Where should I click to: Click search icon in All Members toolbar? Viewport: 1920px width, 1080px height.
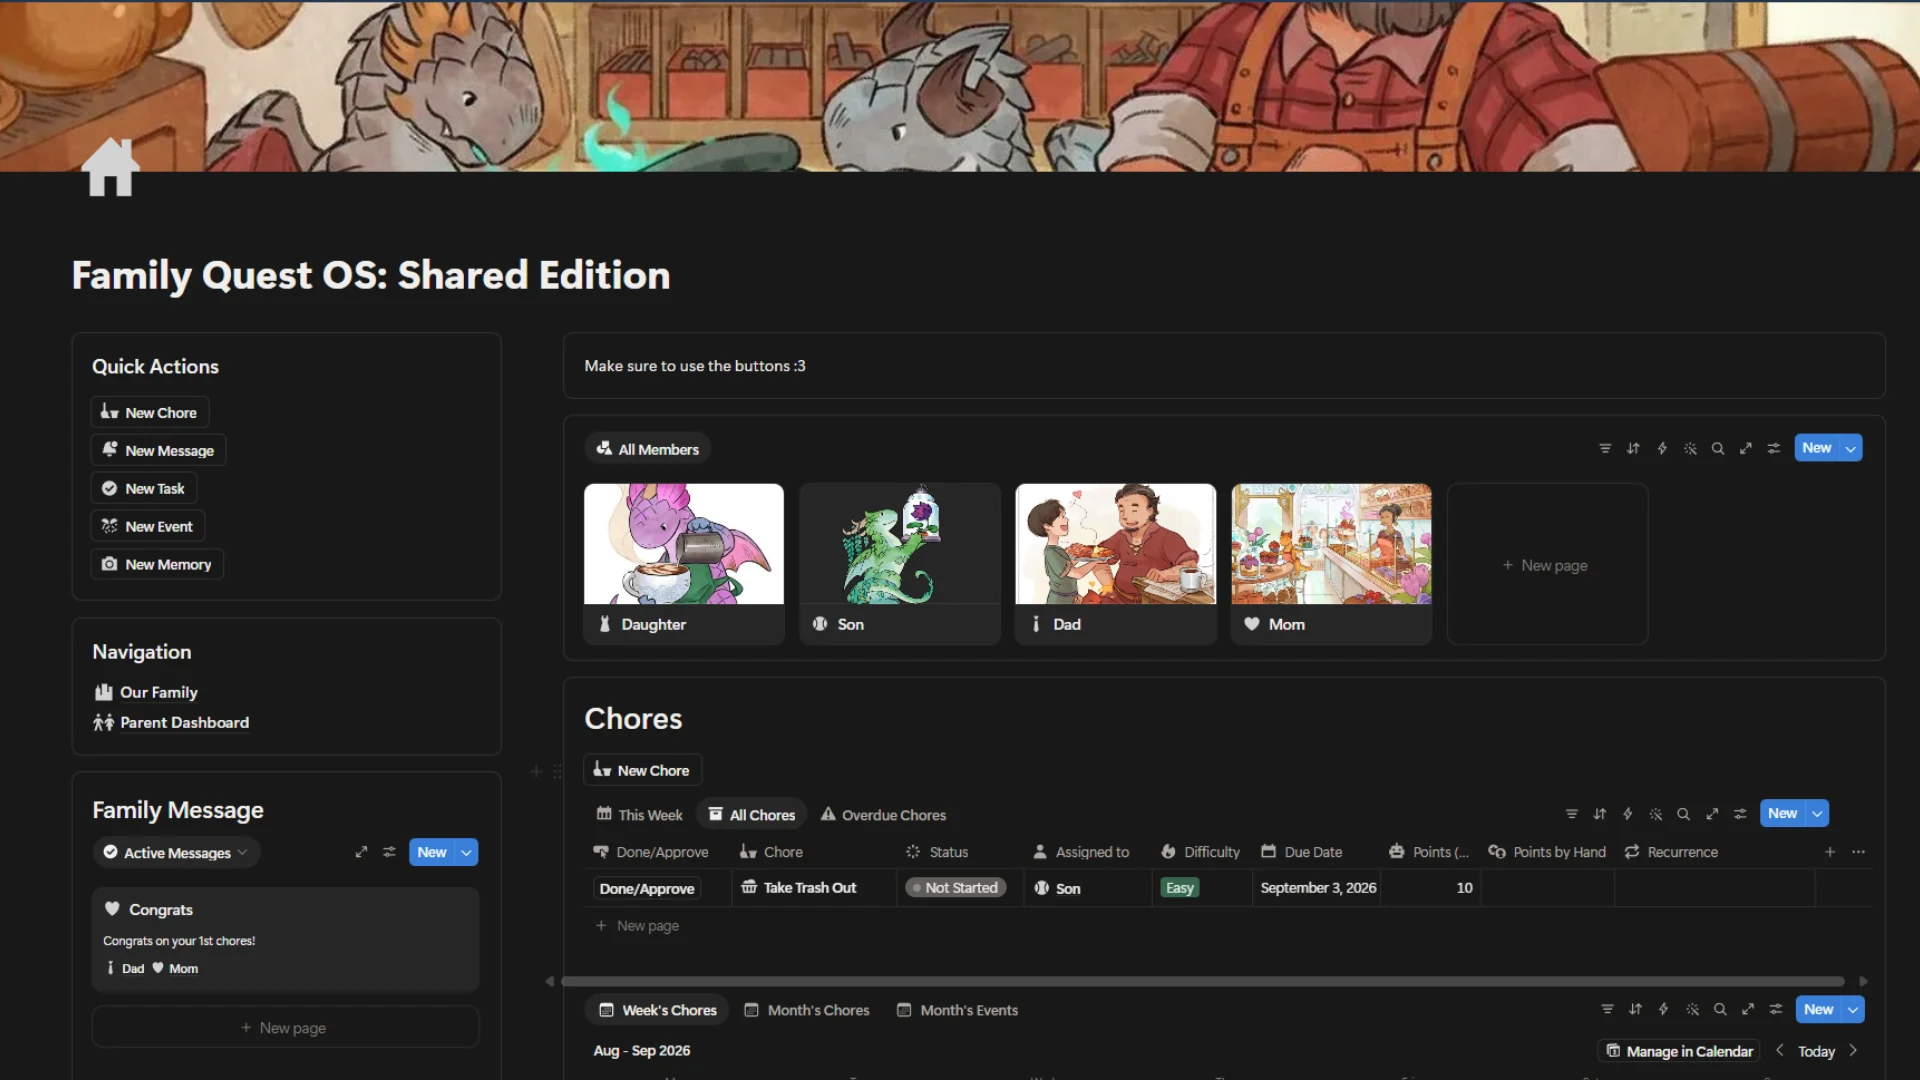(x=1718, y=449)
